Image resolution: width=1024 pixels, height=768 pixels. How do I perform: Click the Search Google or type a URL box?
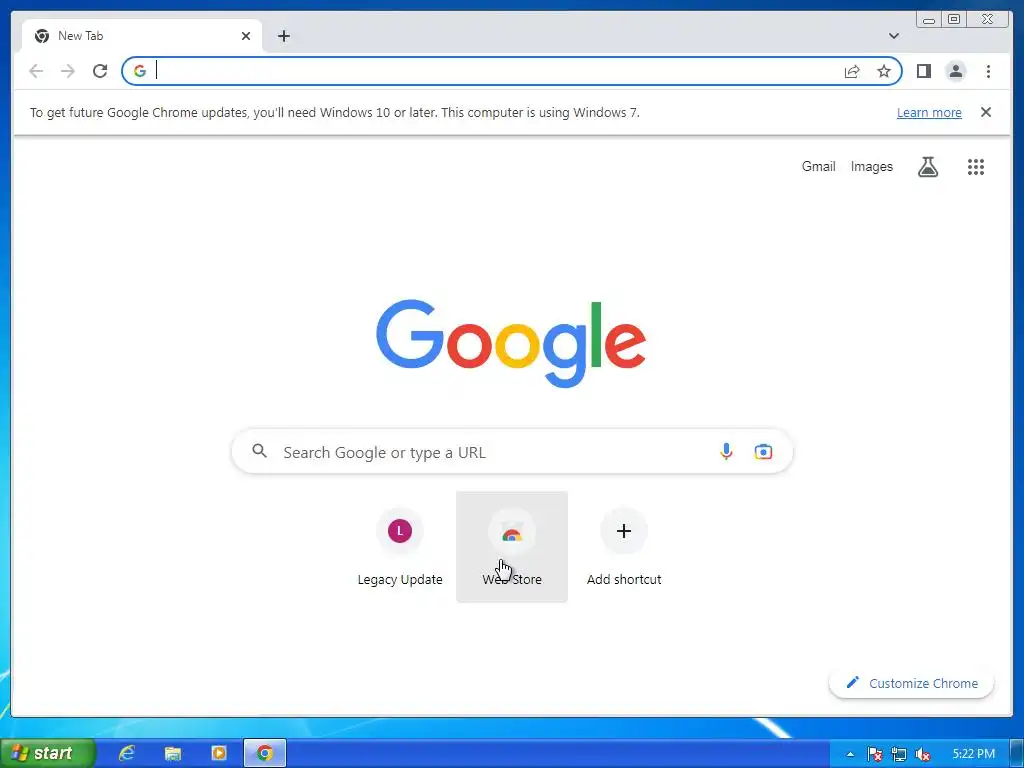tap(512, 451)
